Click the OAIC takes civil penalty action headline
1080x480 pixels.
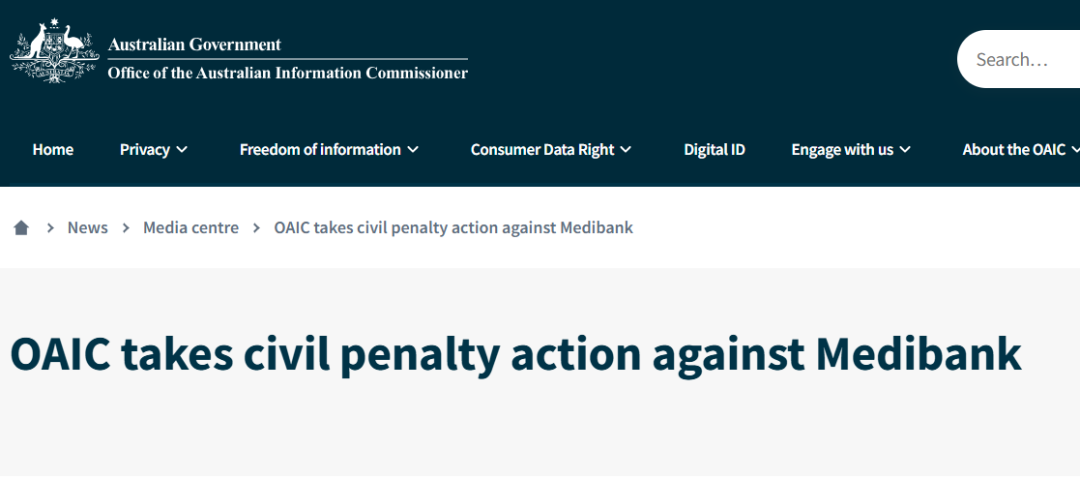click(x=515, y=355)
